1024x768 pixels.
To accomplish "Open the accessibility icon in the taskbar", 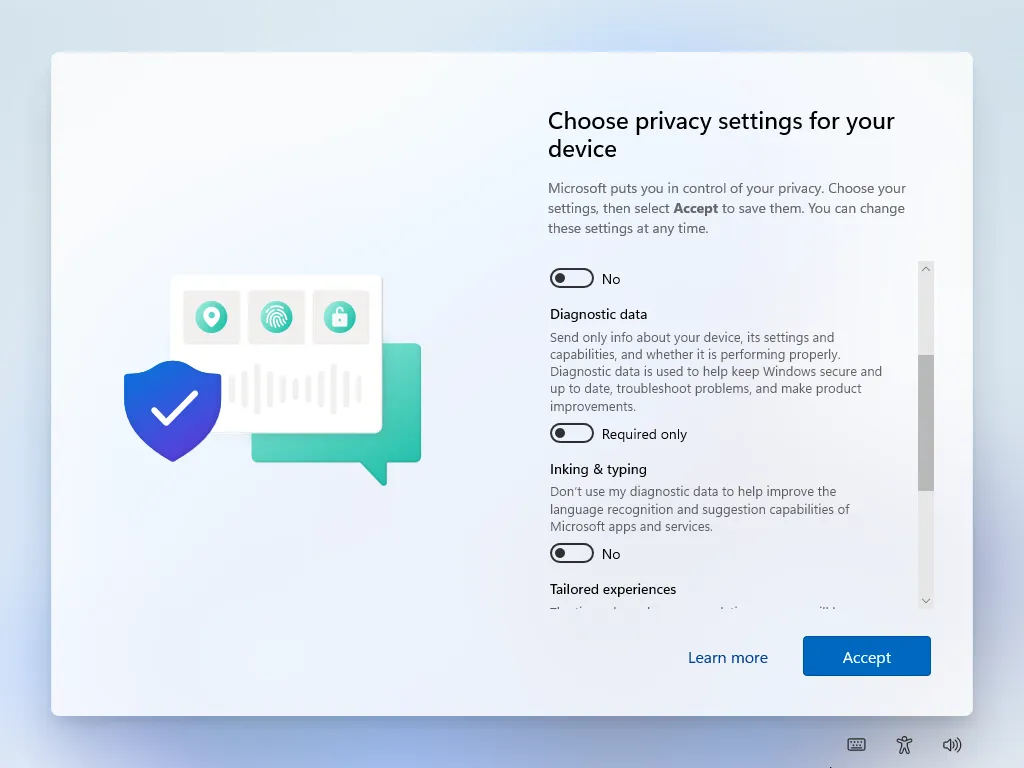I will (904, 744).
